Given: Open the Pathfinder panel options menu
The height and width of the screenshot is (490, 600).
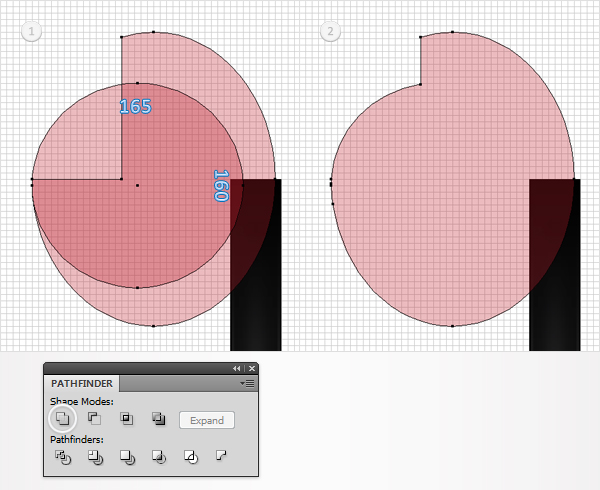Looking at the screenshot, I should coord(248,383).
